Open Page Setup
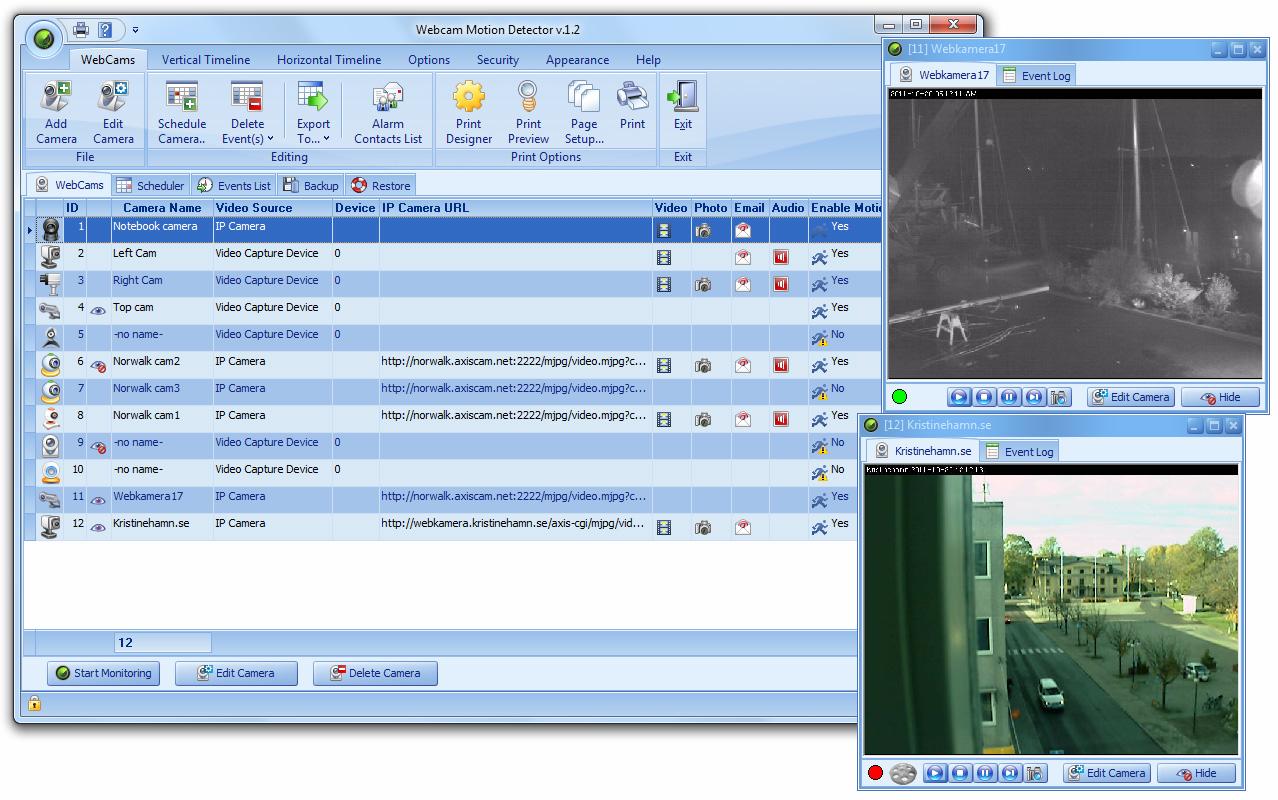 (x=583, y=110)
